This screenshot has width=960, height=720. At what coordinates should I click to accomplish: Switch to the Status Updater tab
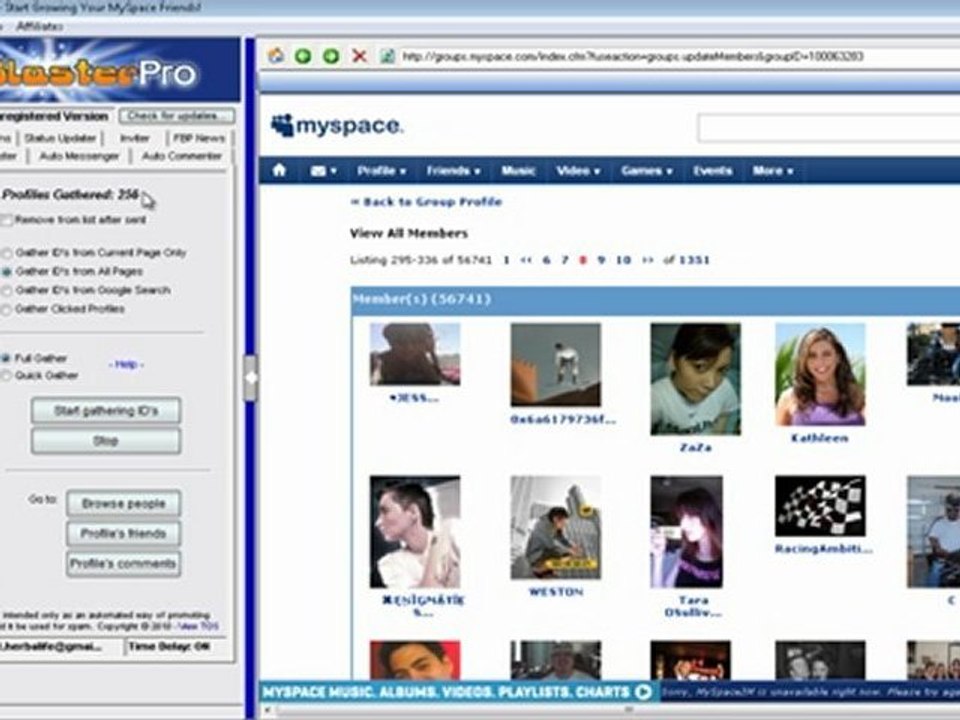60,138
